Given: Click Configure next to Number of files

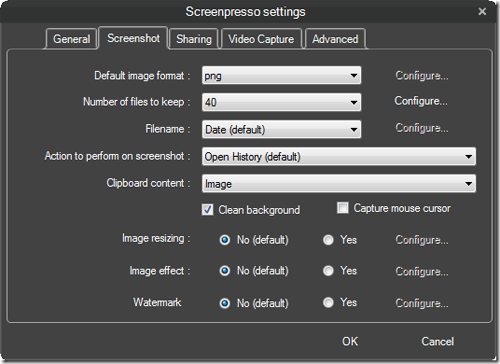Looking at the screenshot, I should click(421, 101).
